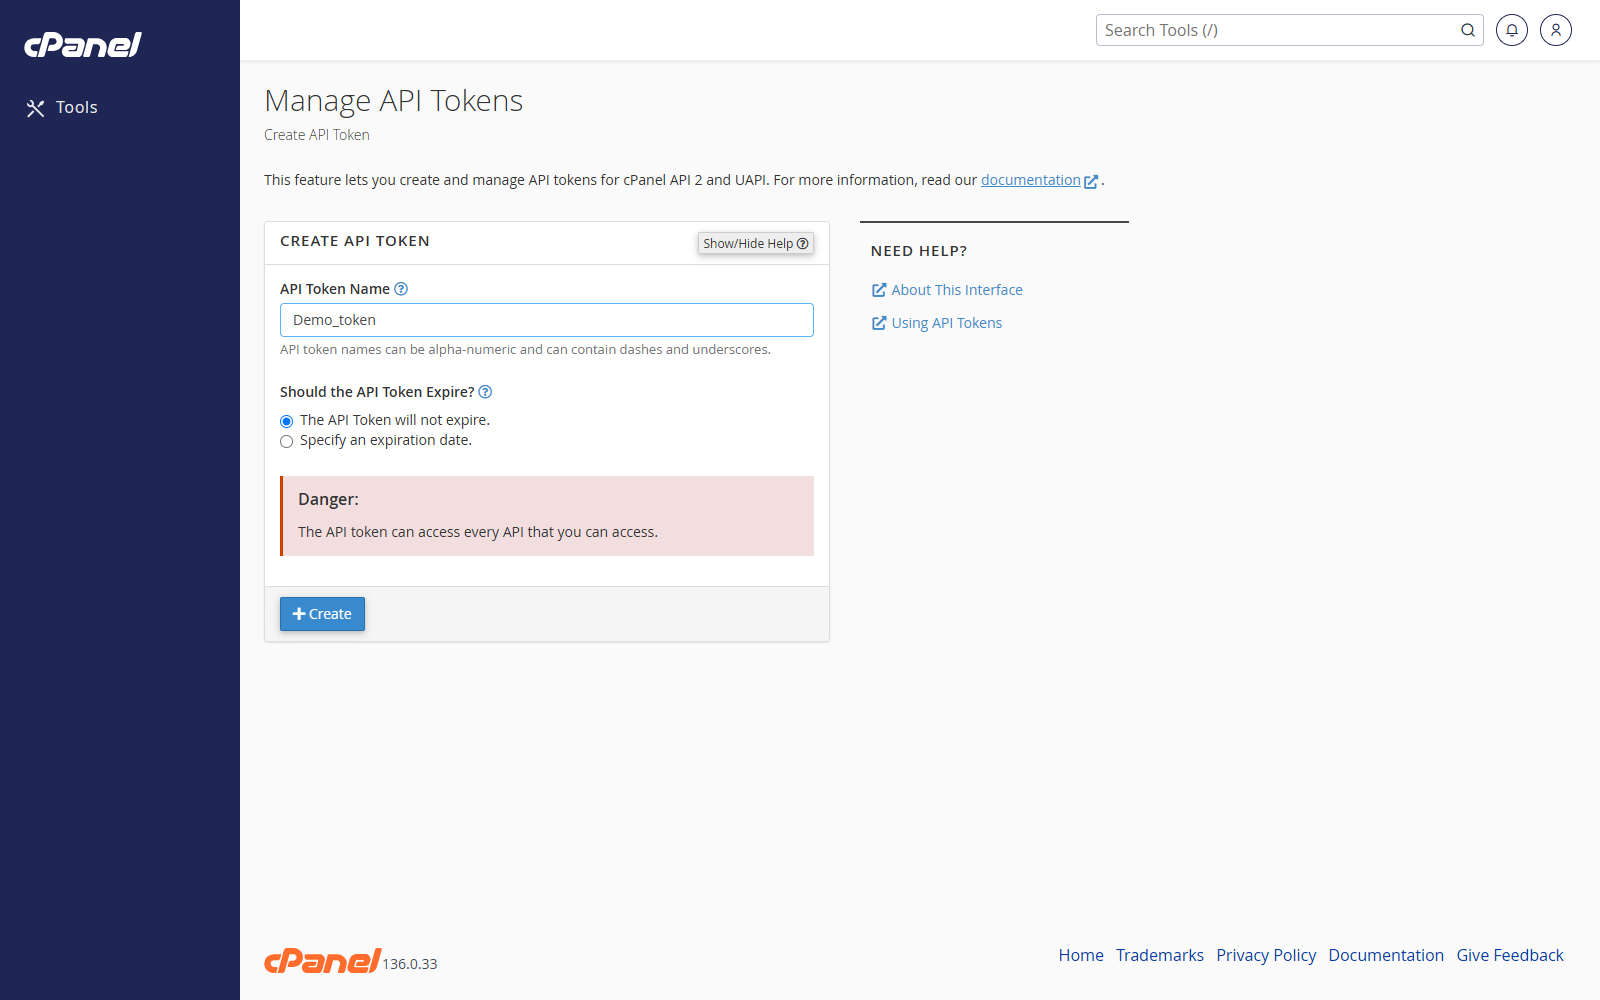Edit the API Token Name field

(x=547, y=320)
